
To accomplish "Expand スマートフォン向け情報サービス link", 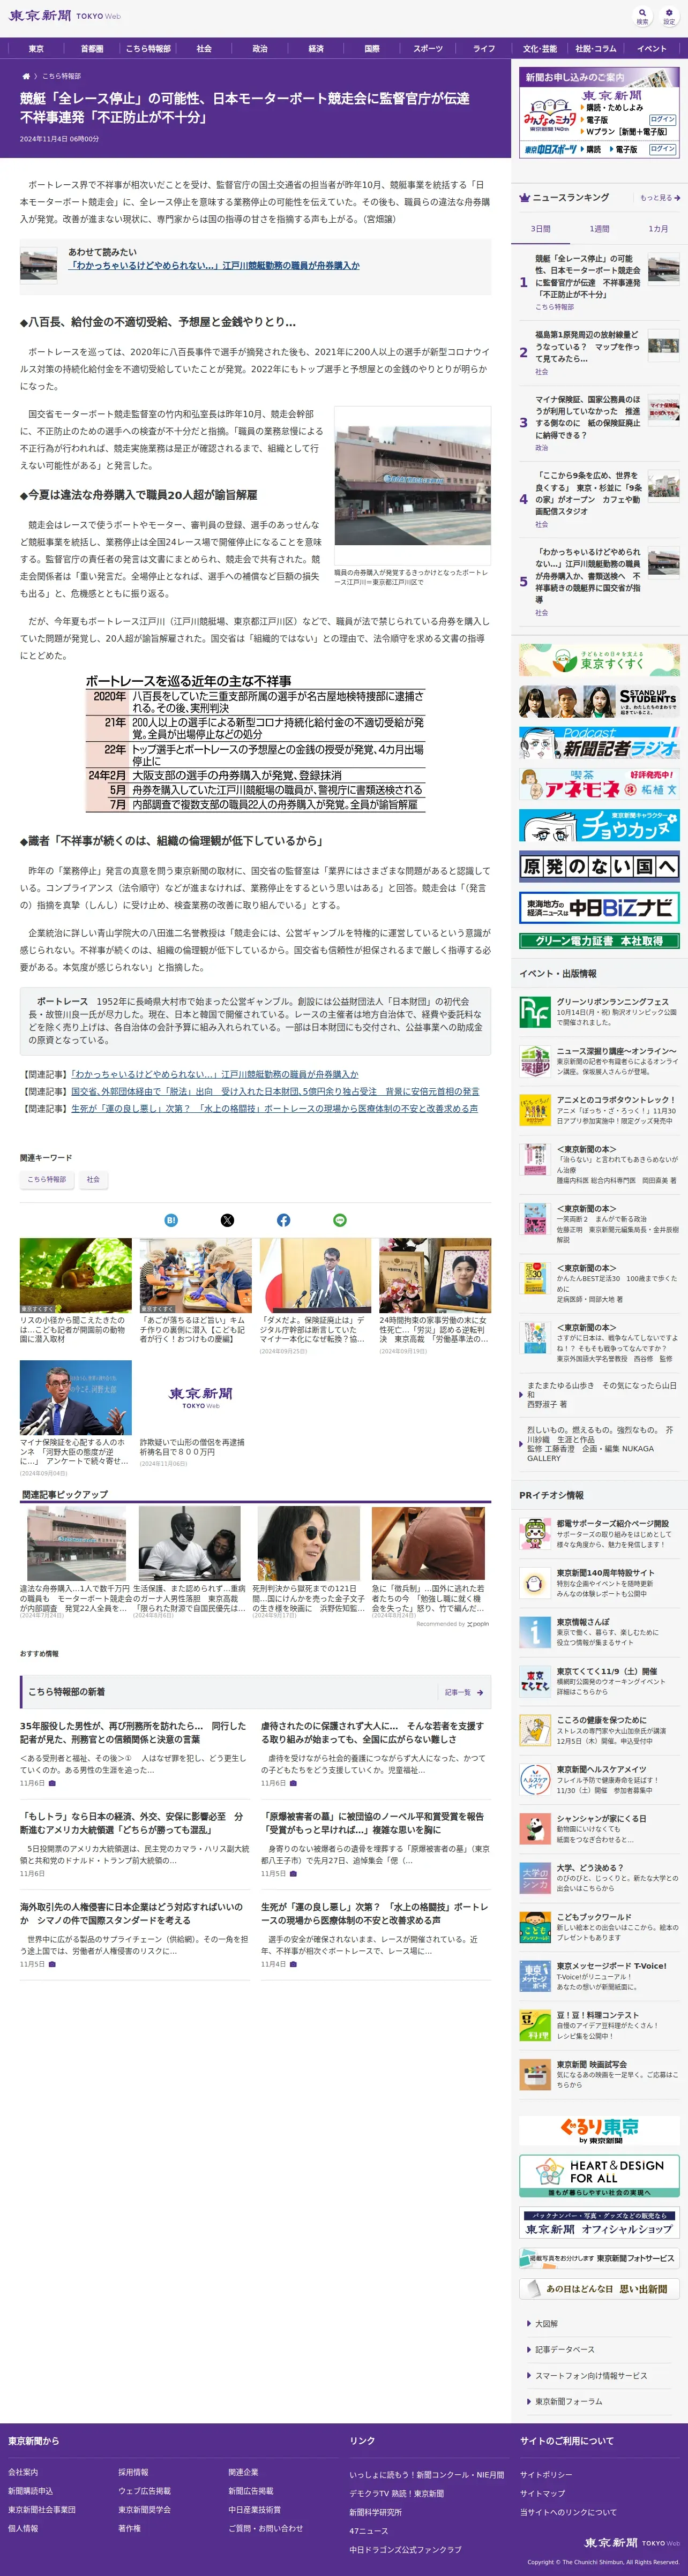I will (590, 2376).
